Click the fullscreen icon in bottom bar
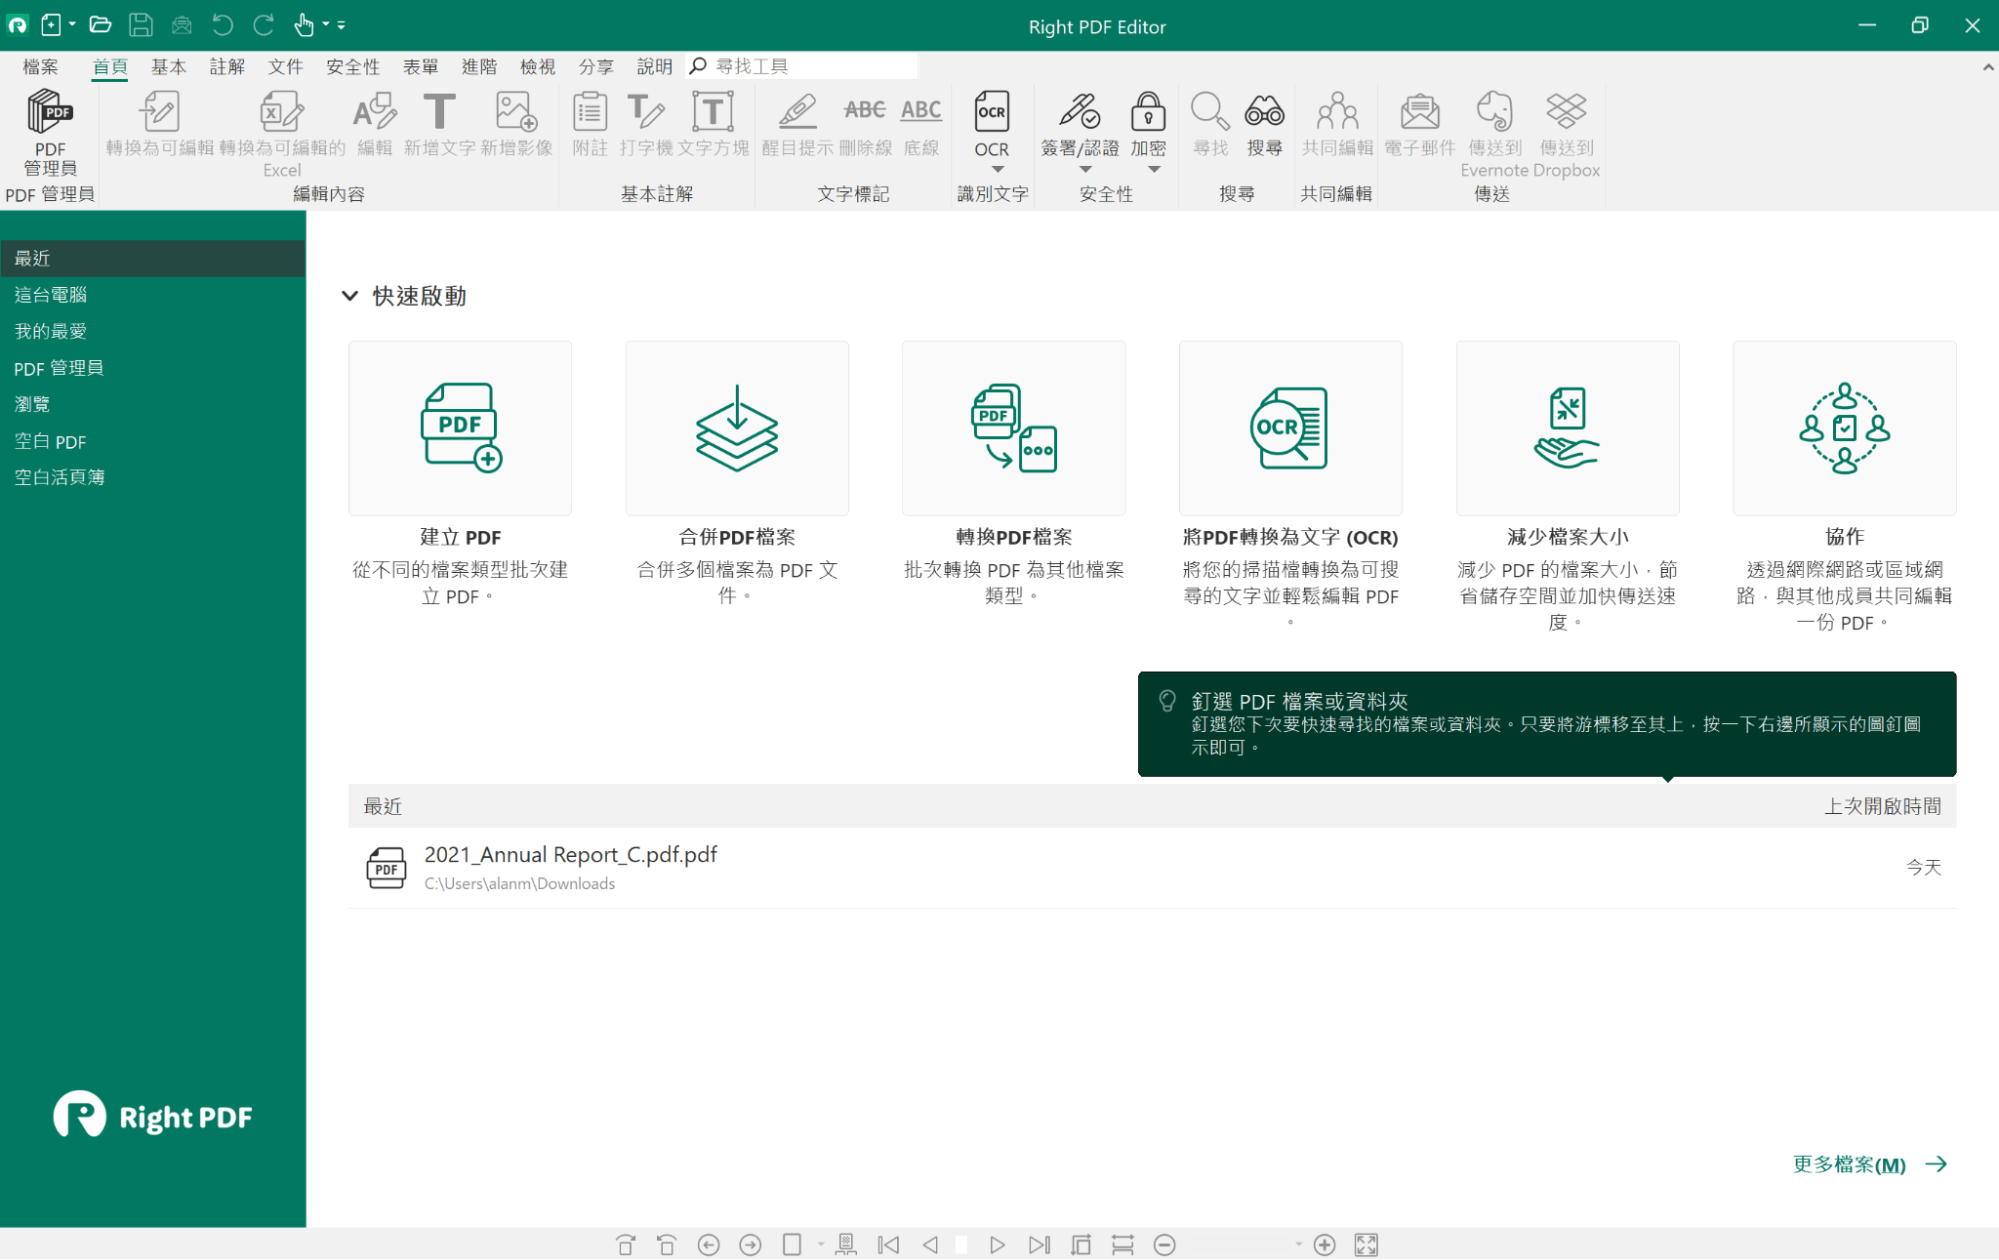The image size is (1999, 1260). click(x=1366, y=1245)
